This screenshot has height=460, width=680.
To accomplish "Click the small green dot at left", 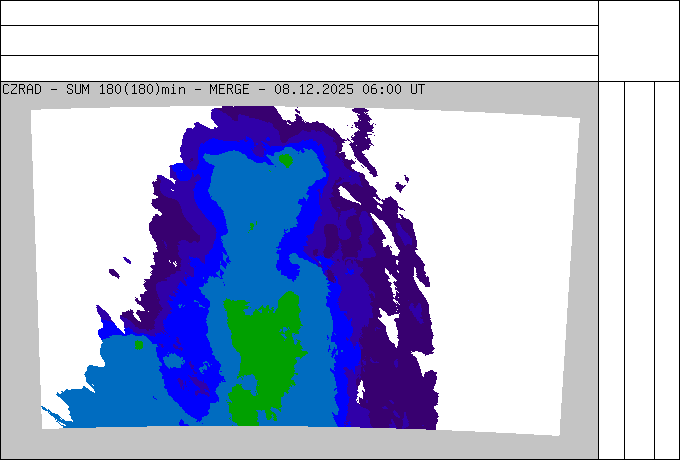I will coord(139,345).
